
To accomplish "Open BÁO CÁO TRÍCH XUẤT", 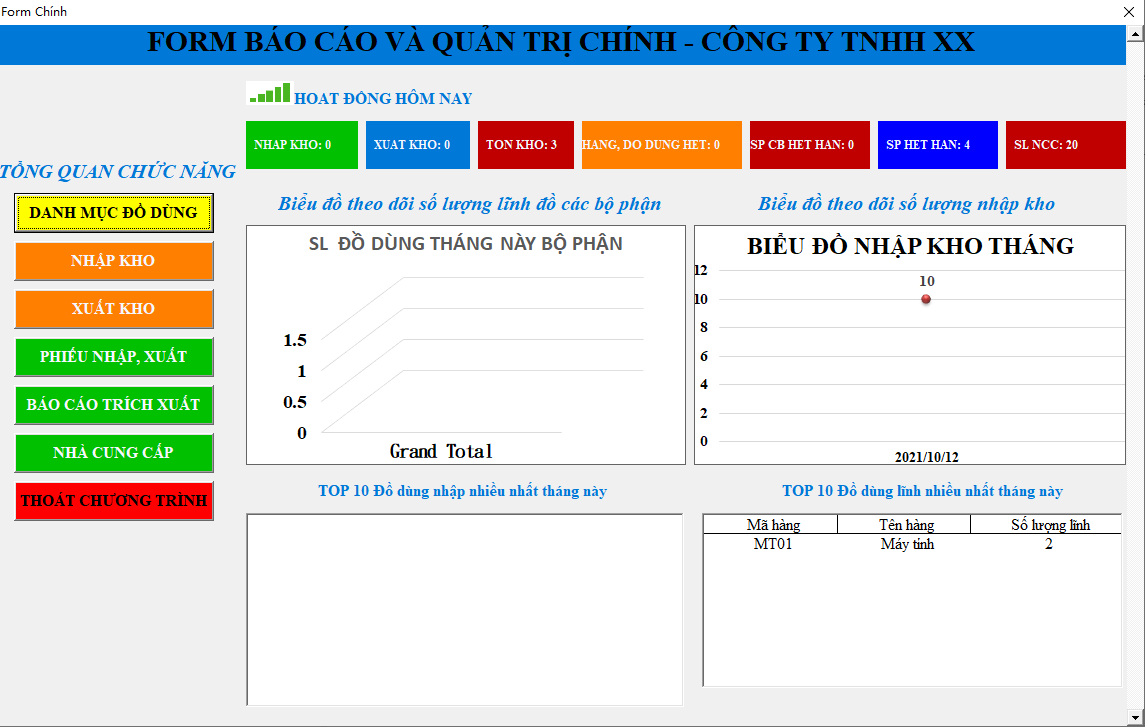I will coord(114,405).
